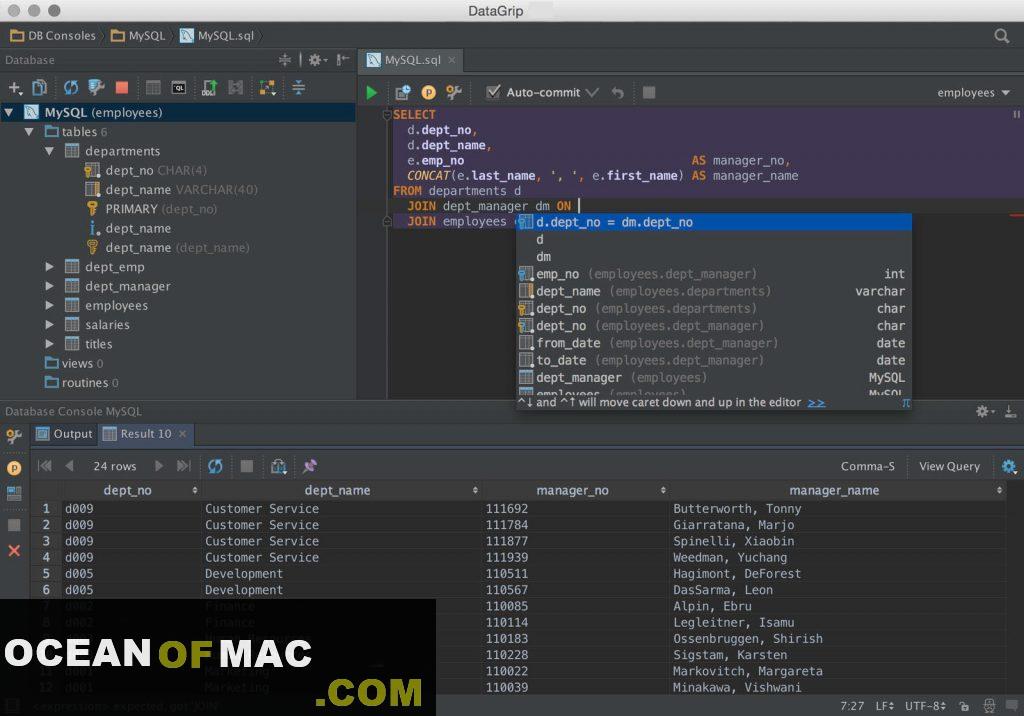Reload the result set data
Screen dimensions: 1024x716
(x=215, y=466)
